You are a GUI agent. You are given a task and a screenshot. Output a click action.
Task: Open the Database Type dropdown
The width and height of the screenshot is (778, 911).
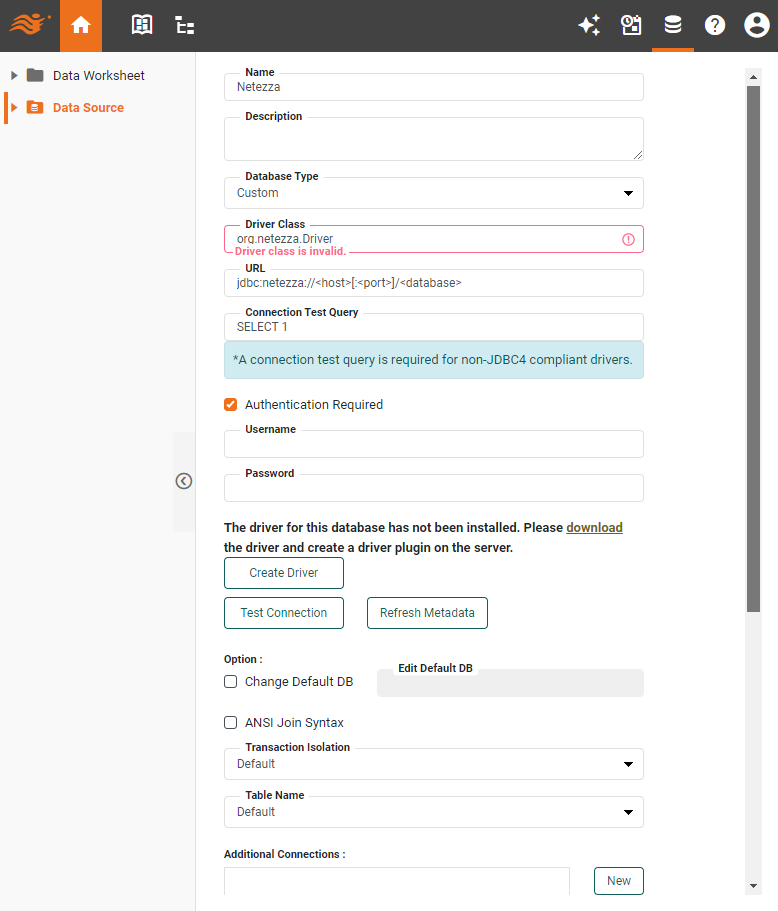[628, 192]
